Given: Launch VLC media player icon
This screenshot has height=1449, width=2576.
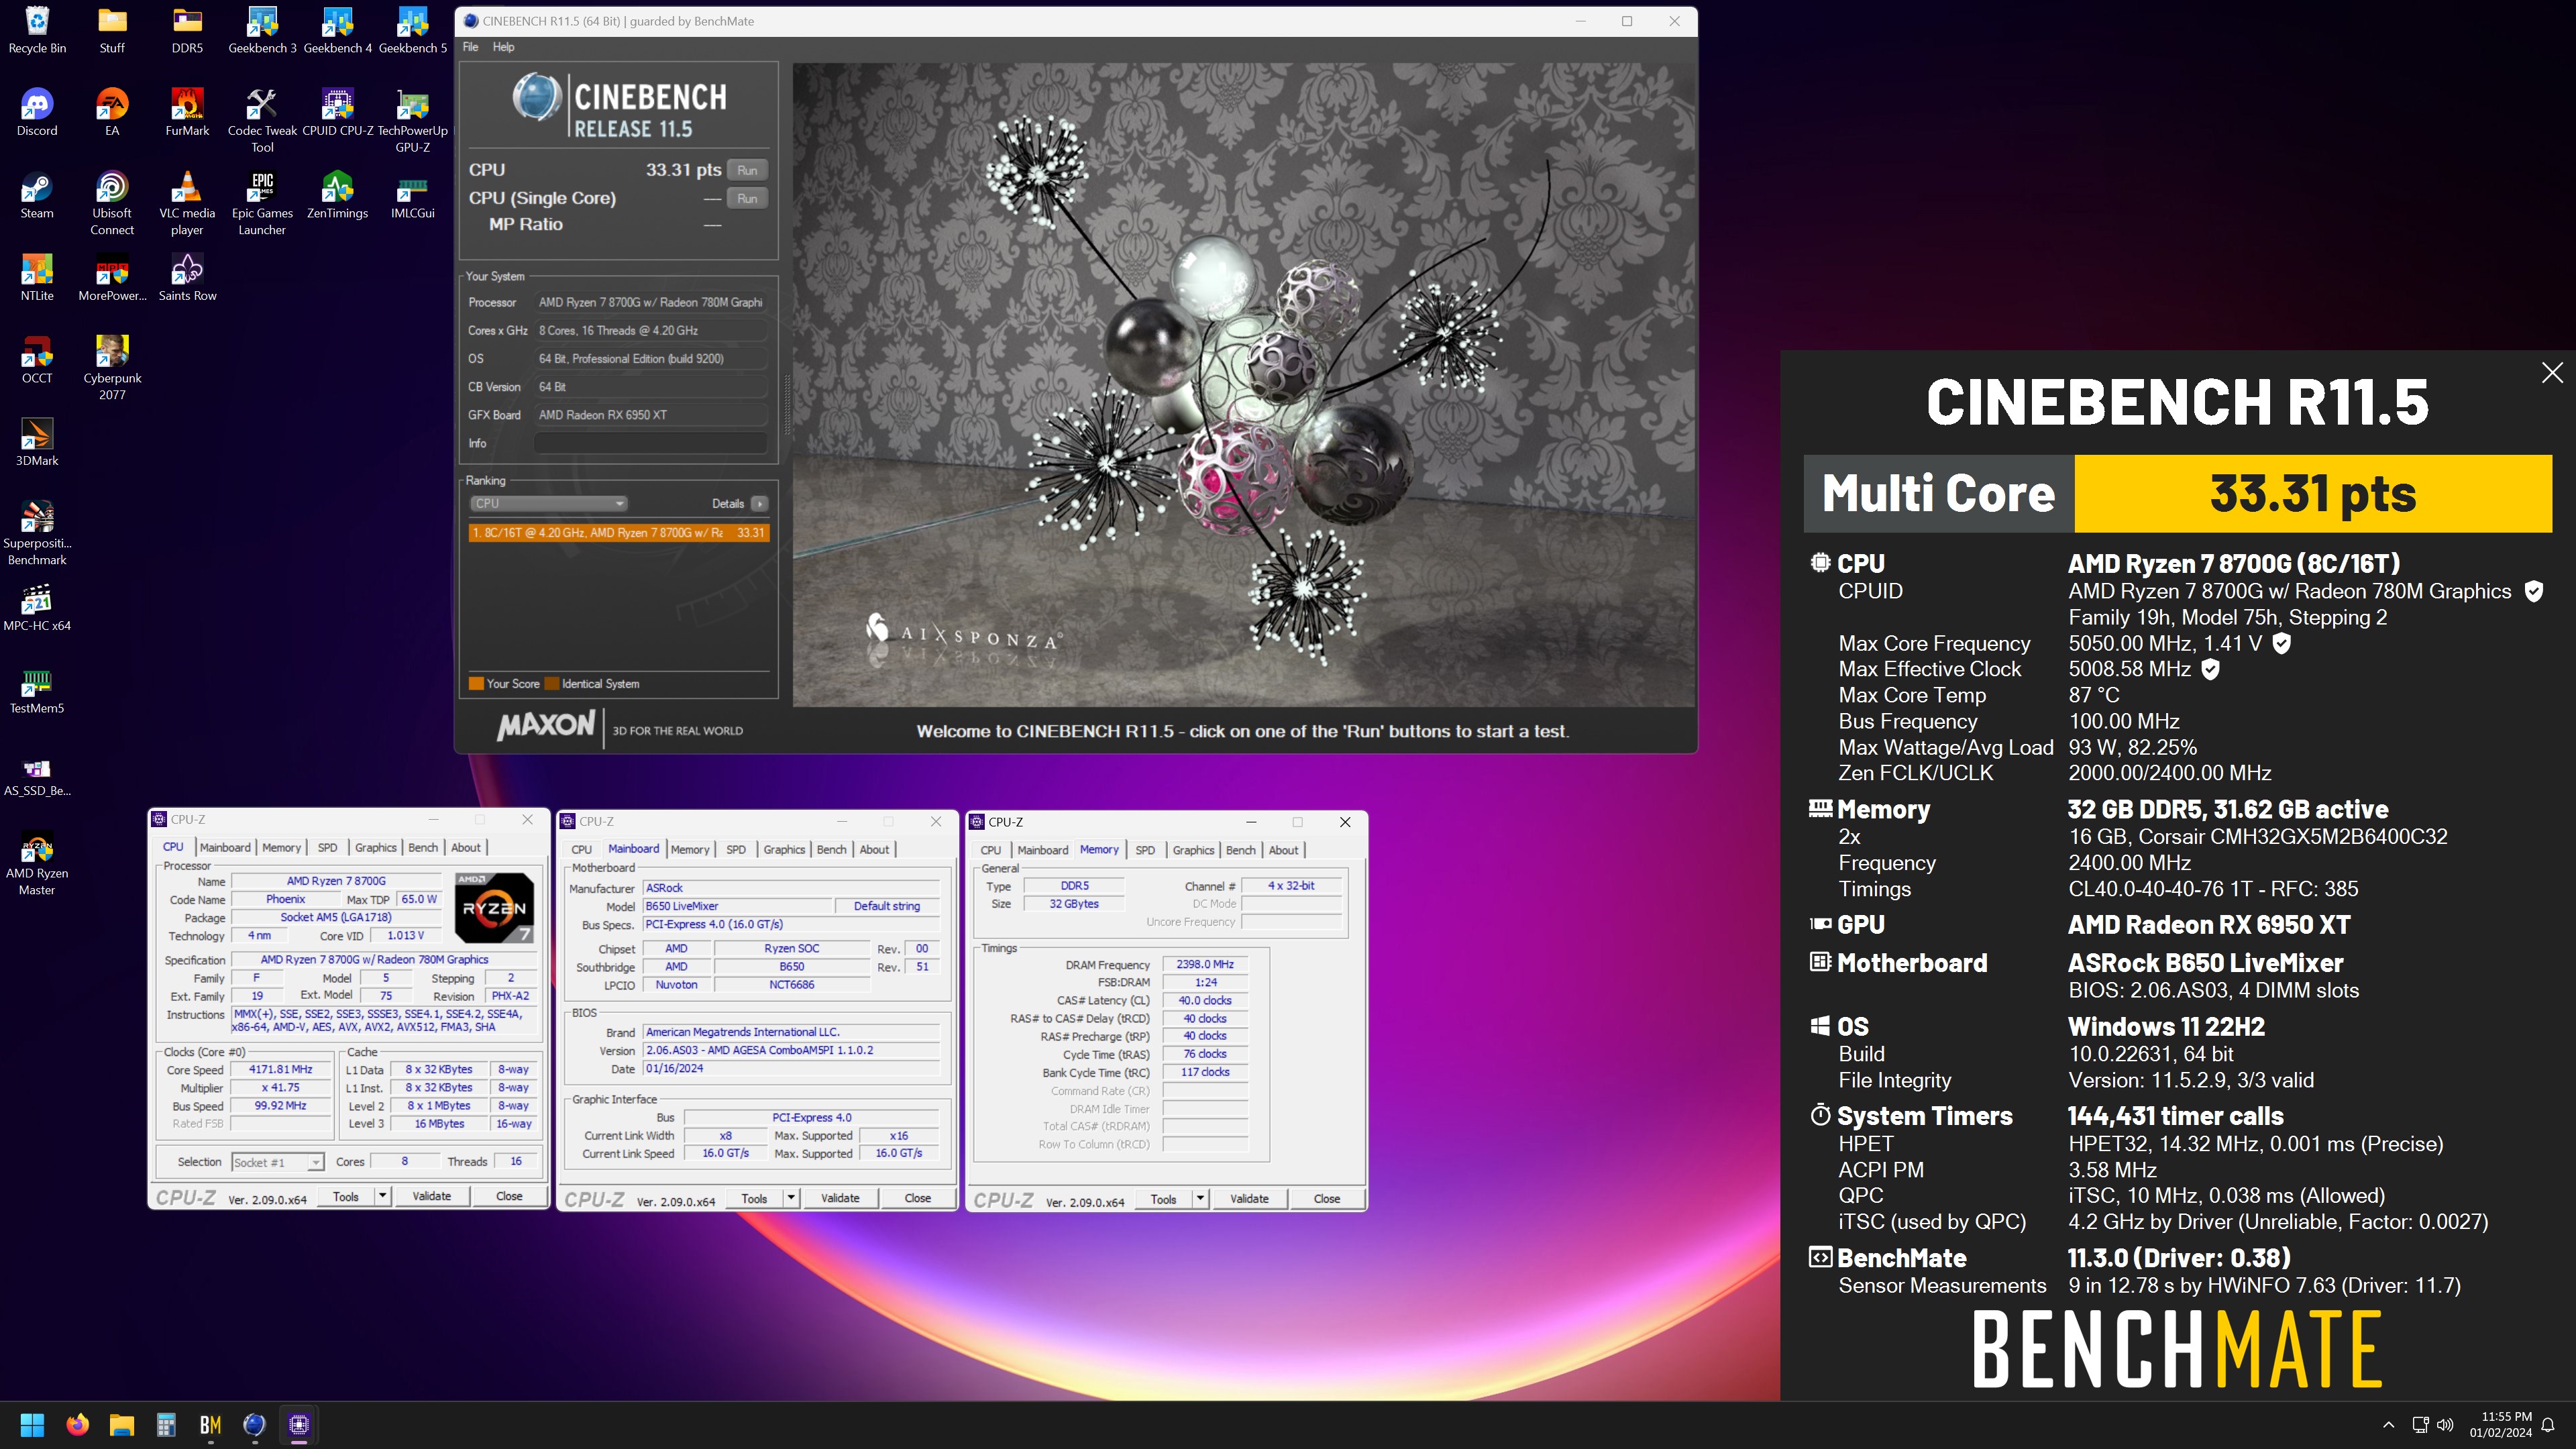Looking at the screenshot, I should pyautogui.click(x=187, y=203).
